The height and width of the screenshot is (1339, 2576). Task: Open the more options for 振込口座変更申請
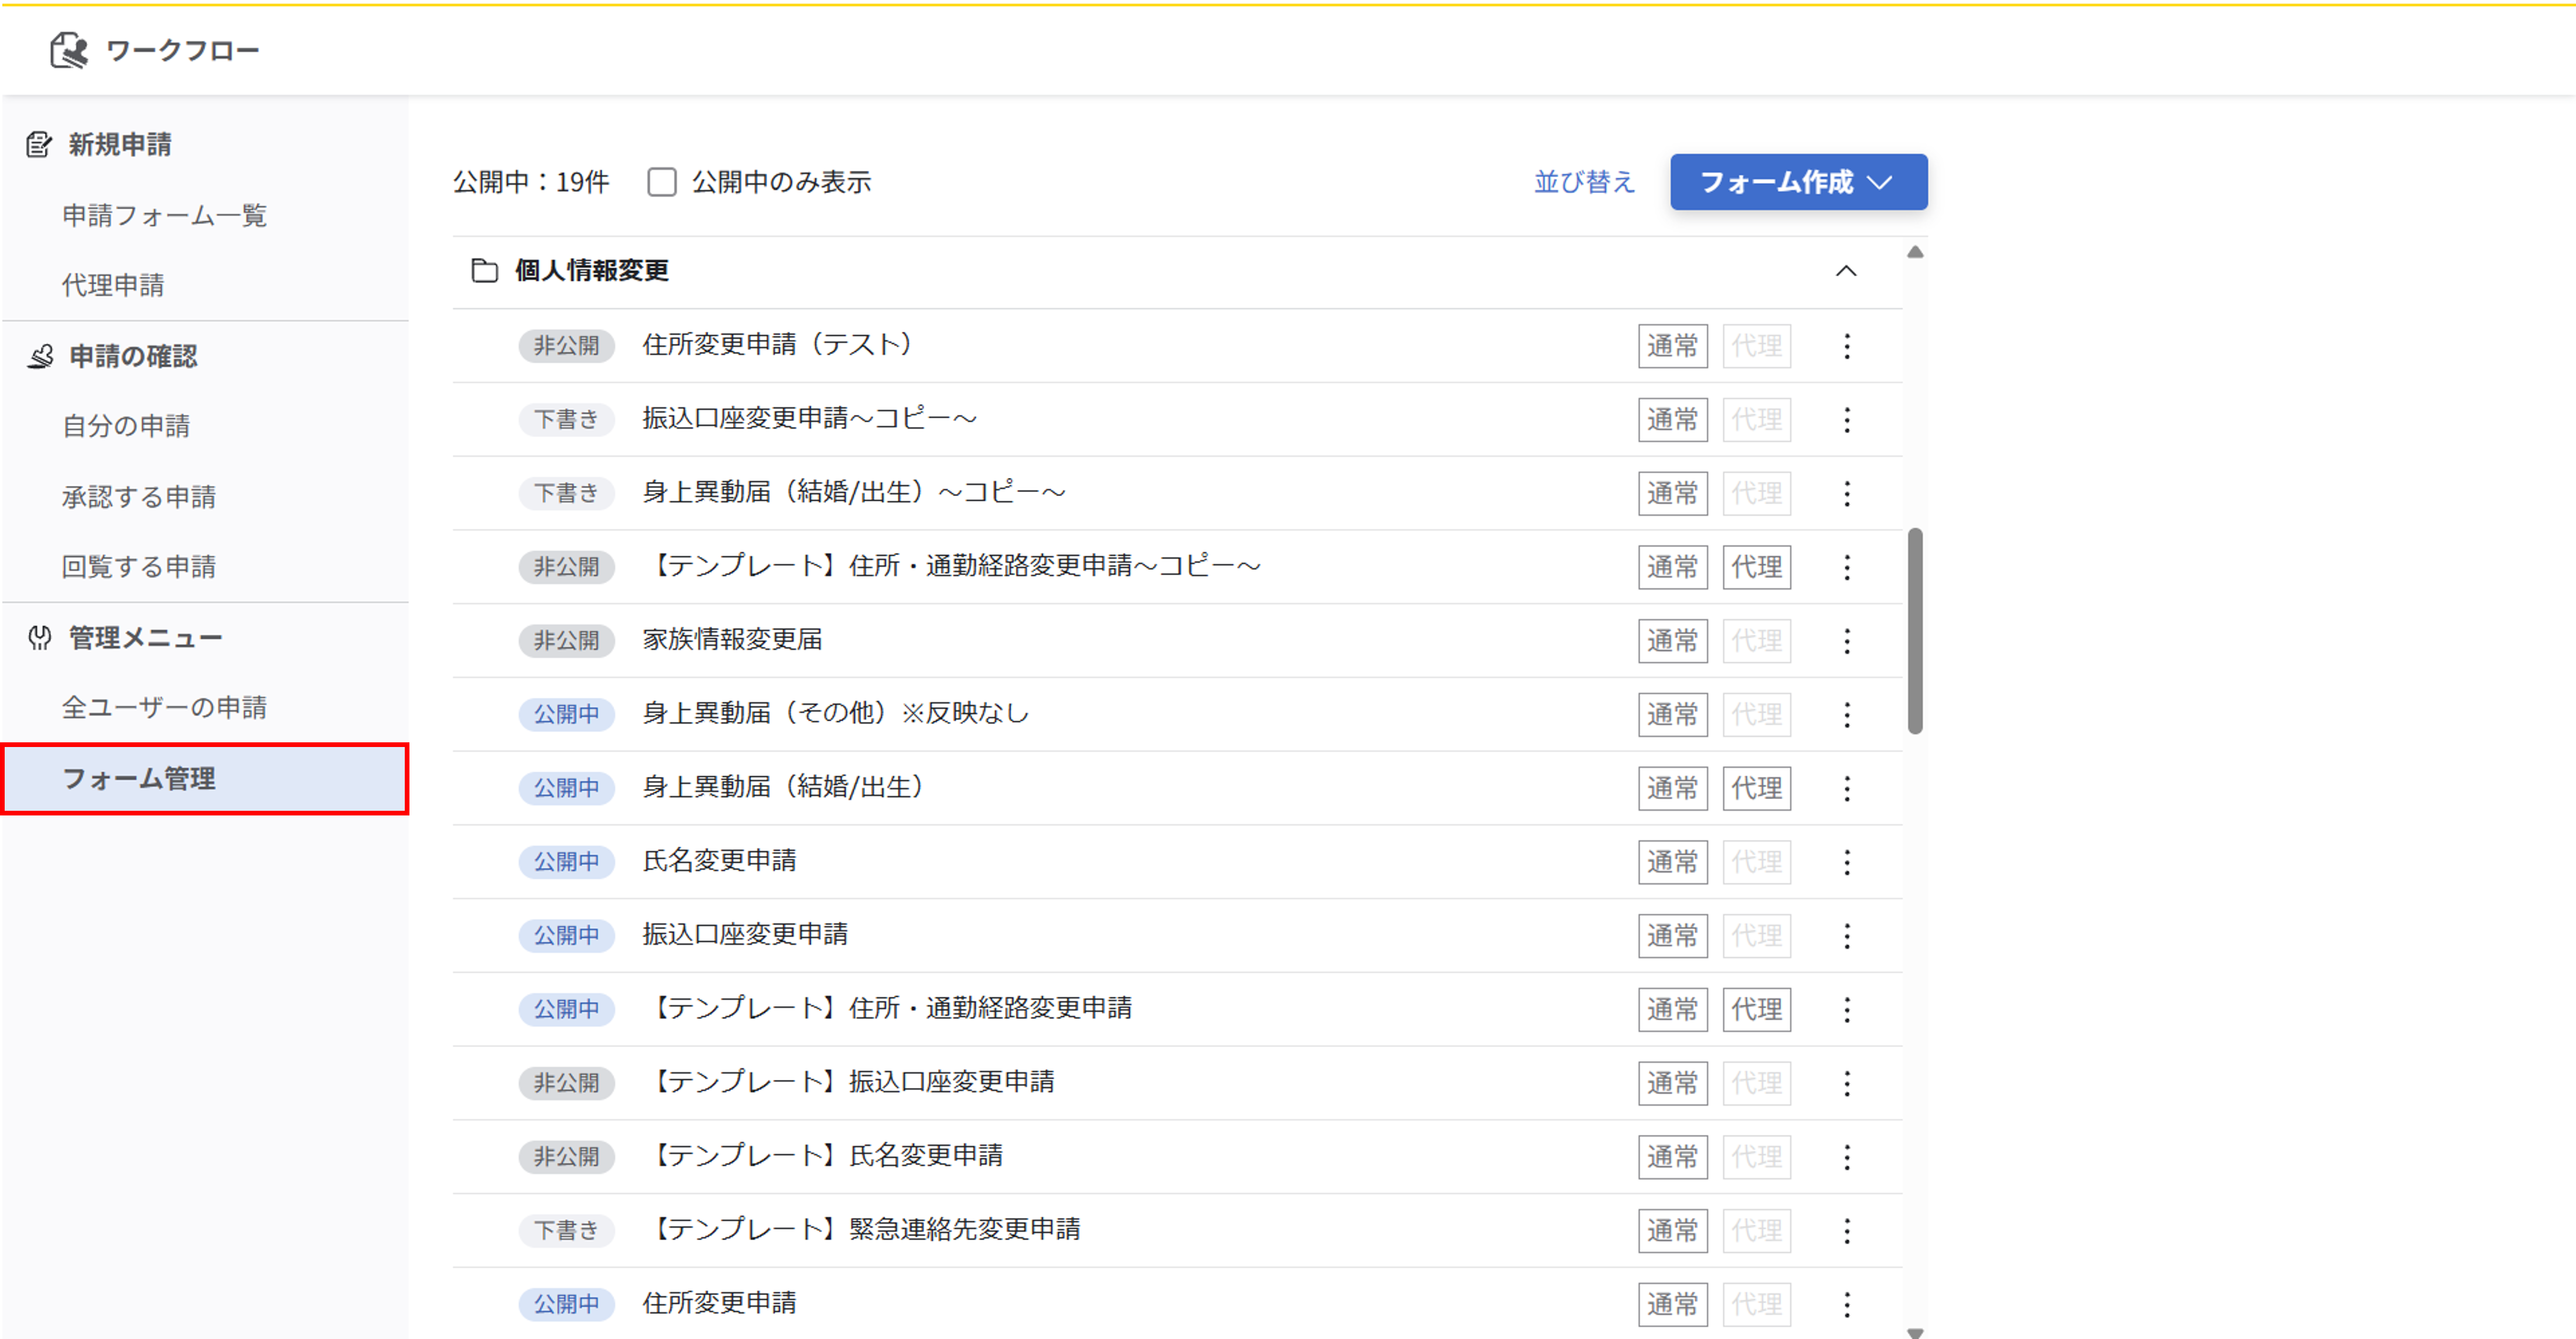tap(1846, 936)
